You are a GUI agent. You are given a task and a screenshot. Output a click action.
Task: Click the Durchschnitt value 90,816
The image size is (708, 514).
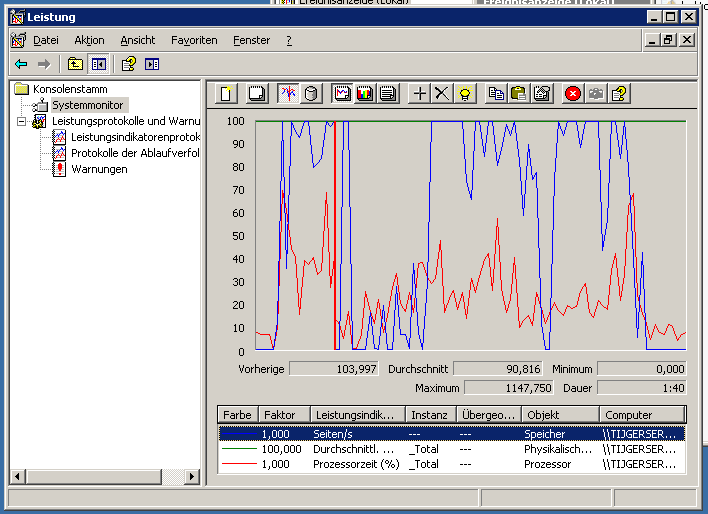point(498,369)
